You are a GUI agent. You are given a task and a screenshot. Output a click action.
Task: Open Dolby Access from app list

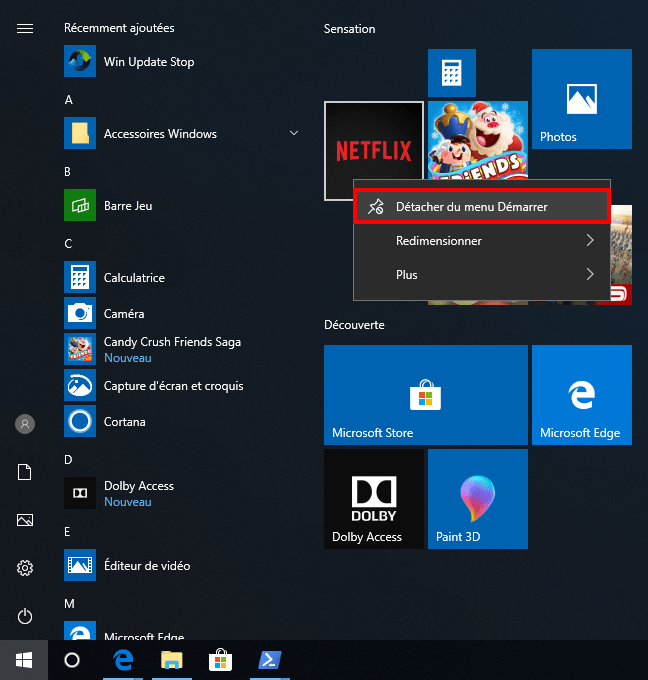pyautogui.click(x=182, y=493)
